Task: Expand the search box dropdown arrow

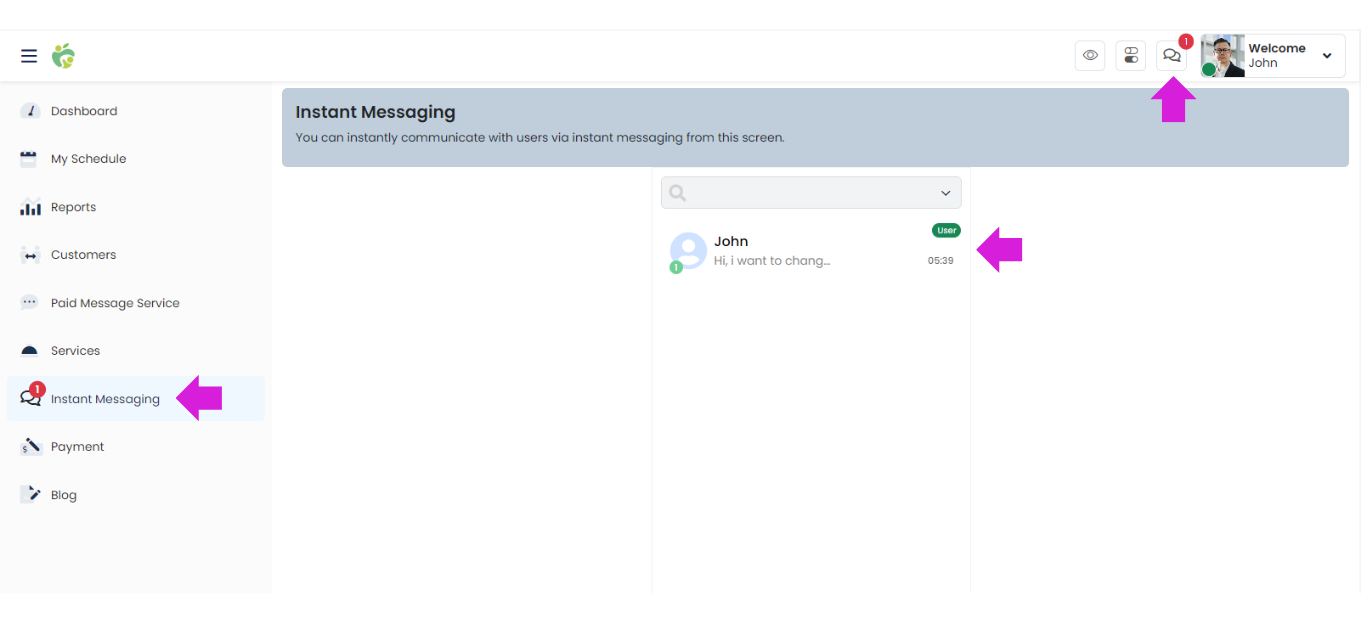Action: point(945,193)
